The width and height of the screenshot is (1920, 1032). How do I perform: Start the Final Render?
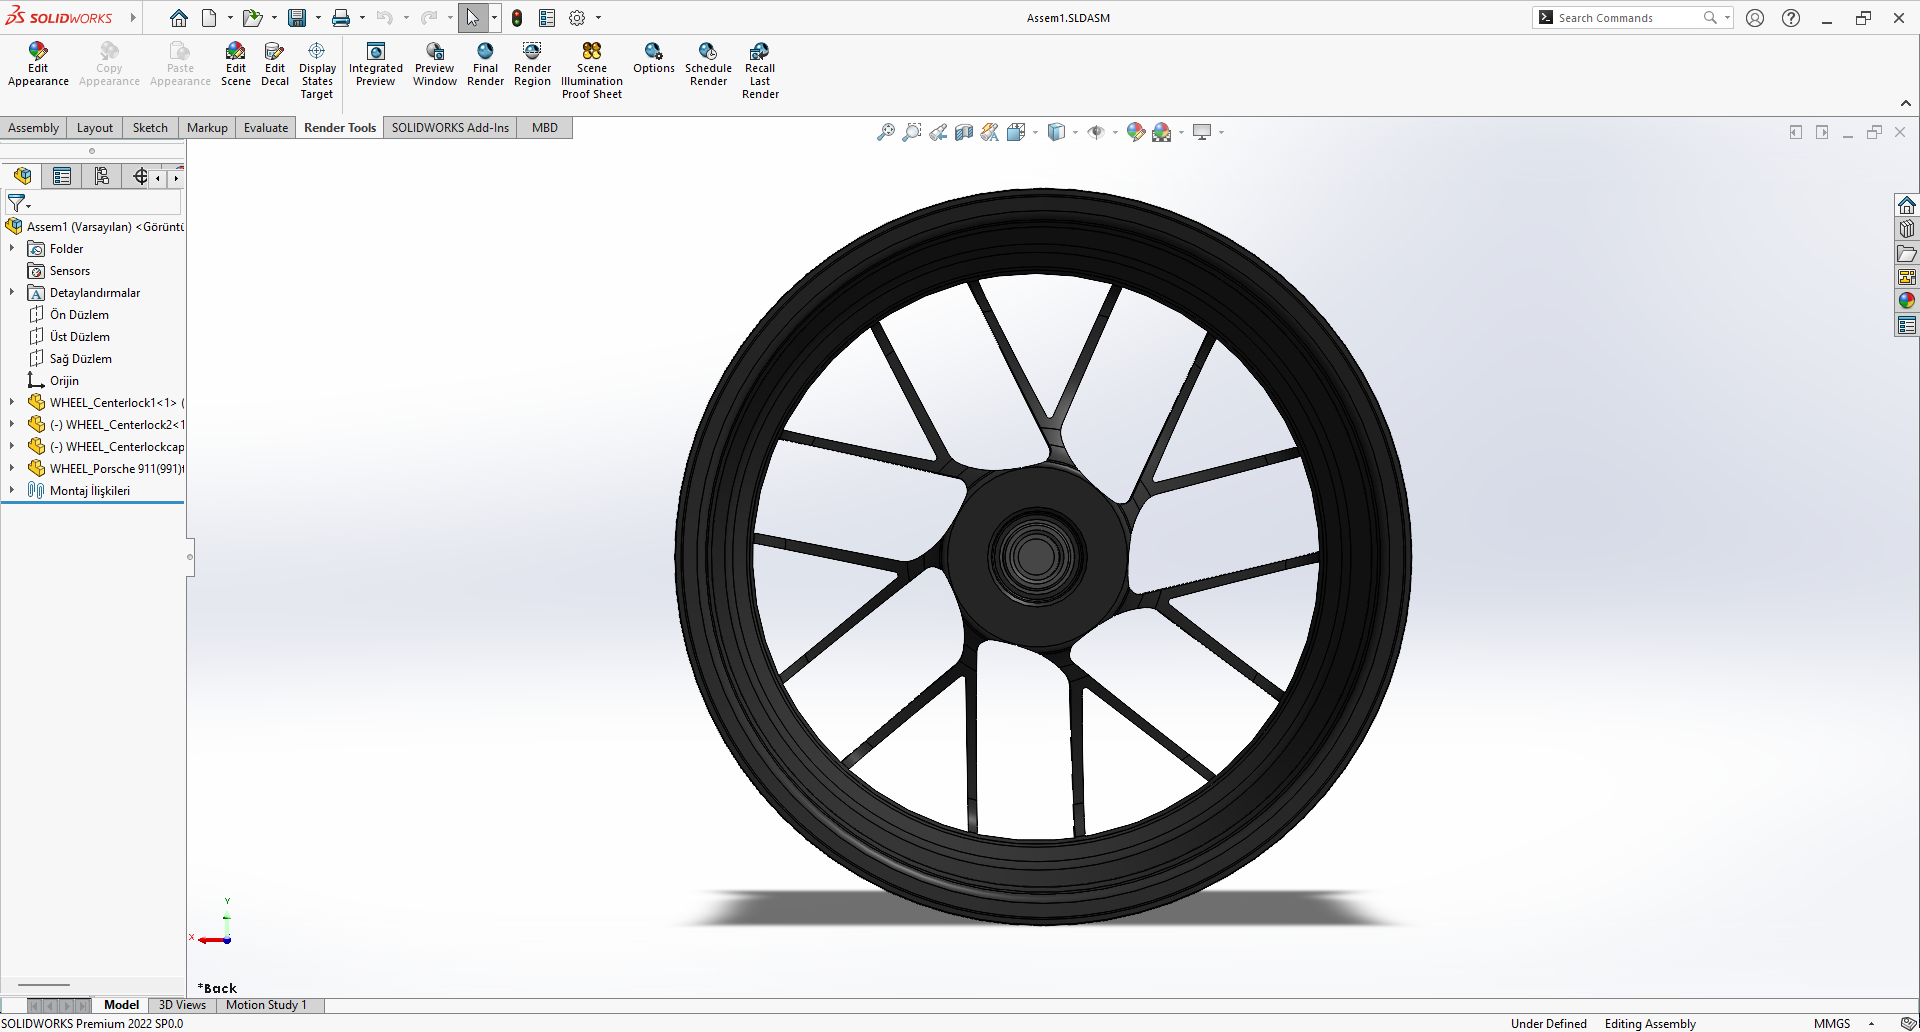coord(485,65)
